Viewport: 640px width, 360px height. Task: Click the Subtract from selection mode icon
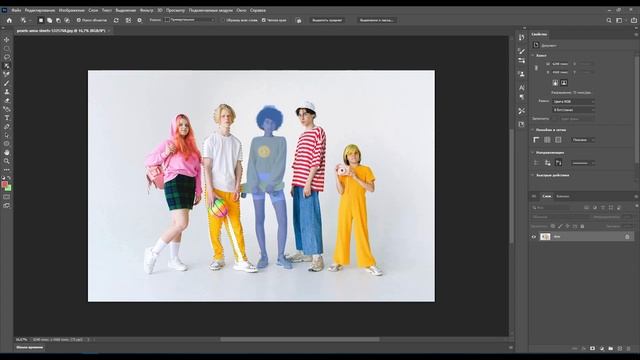click(x=58, y=20)
